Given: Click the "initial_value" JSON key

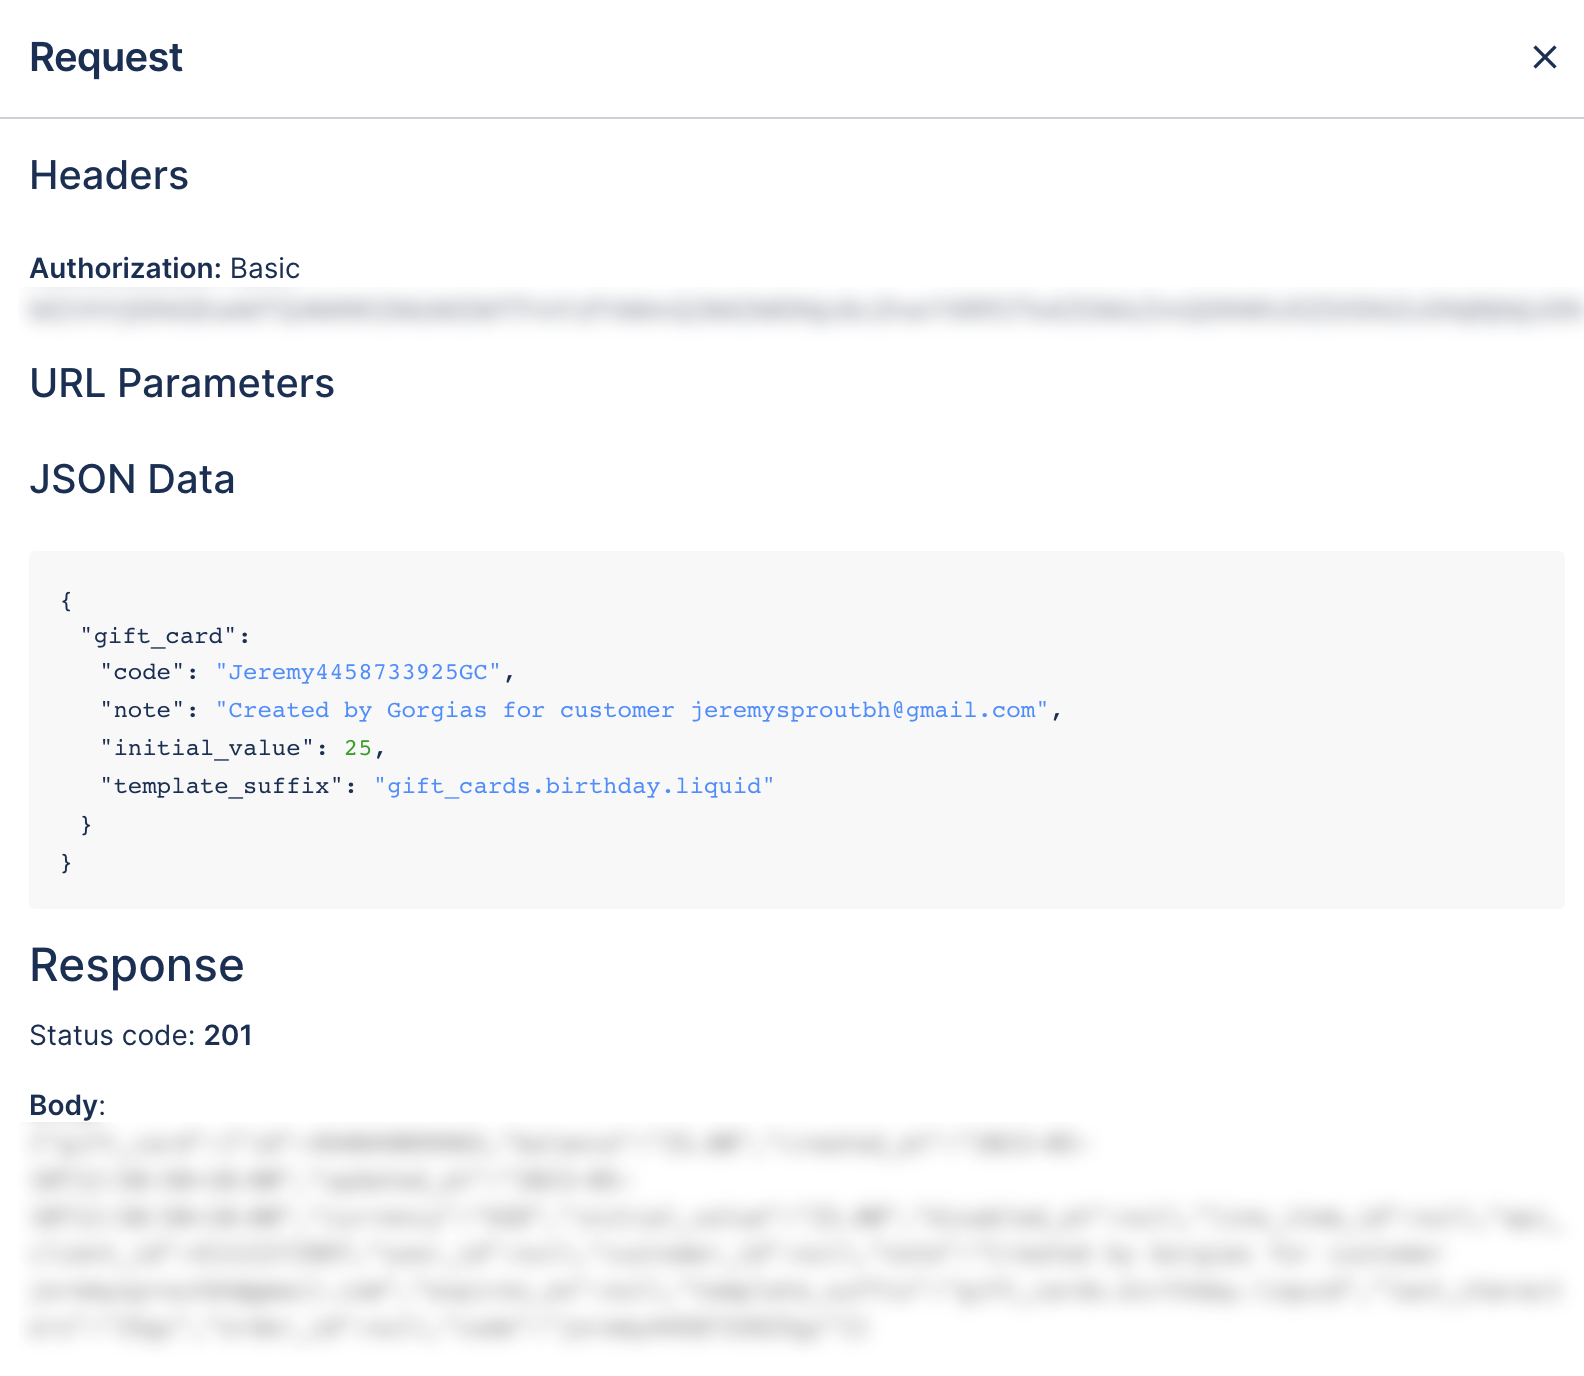Looking at the screenshot, I should (206, 748).
